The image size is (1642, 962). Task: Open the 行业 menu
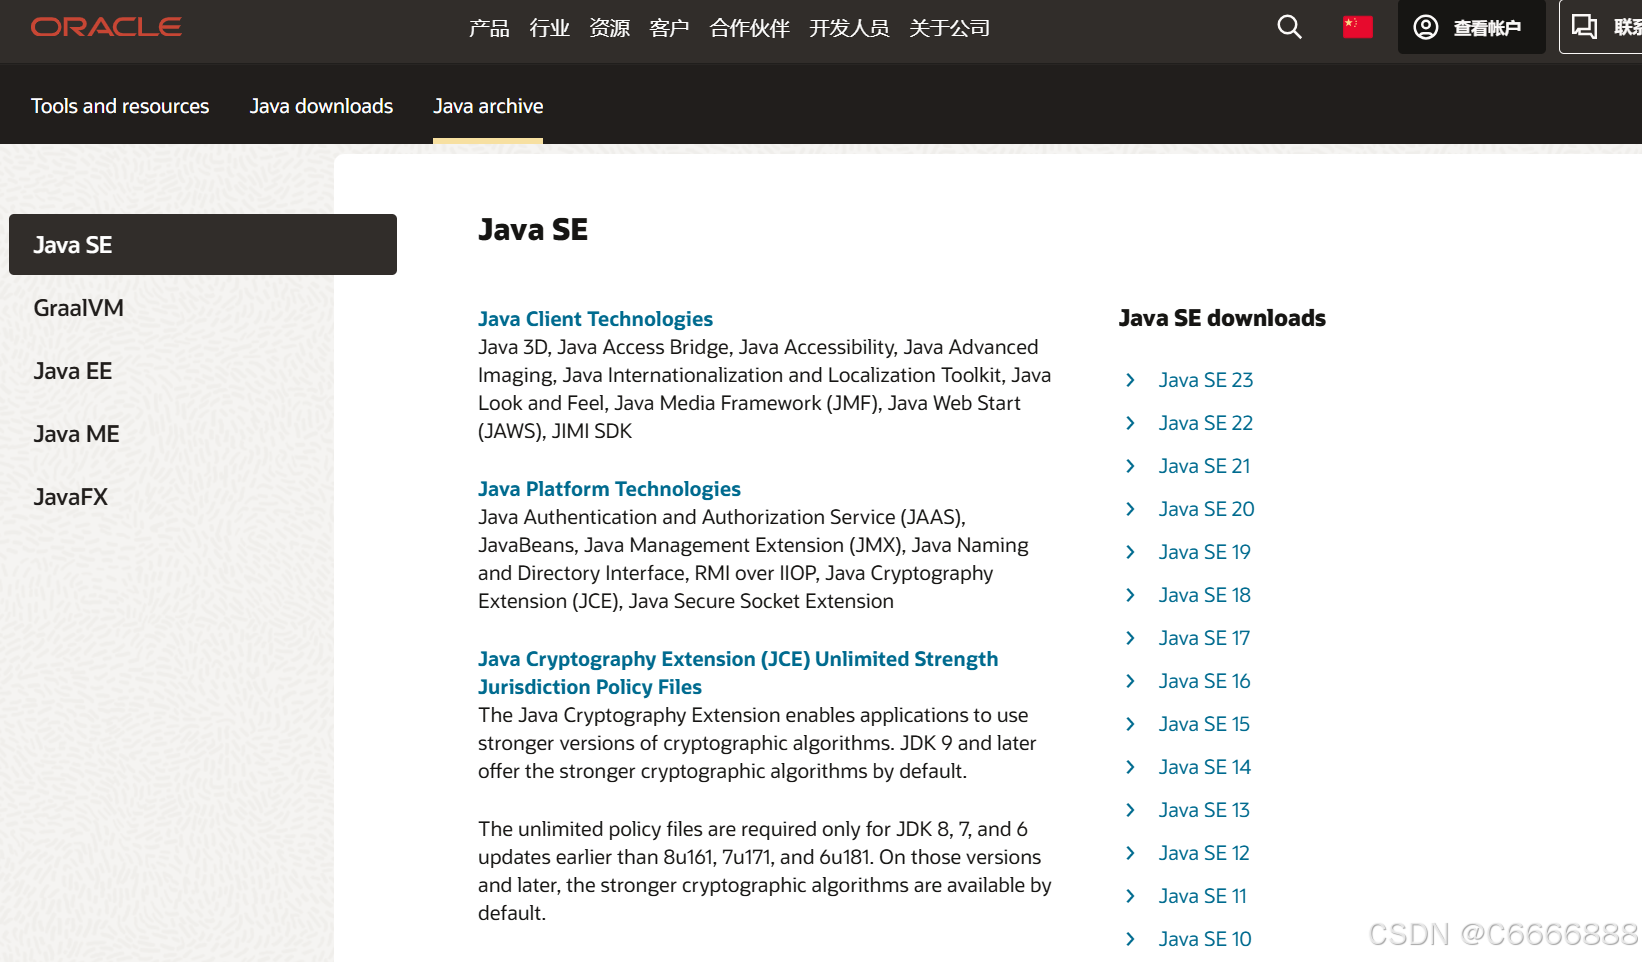(549, 28)
